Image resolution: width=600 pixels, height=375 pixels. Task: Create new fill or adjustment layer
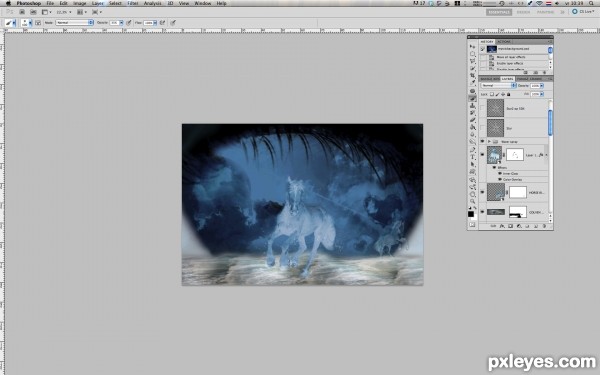[518, 226]
